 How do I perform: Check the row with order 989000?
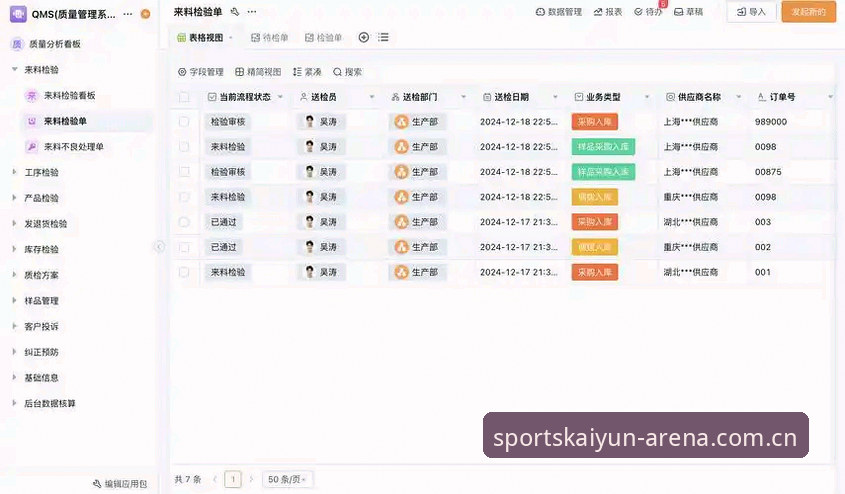pos(184,122)
